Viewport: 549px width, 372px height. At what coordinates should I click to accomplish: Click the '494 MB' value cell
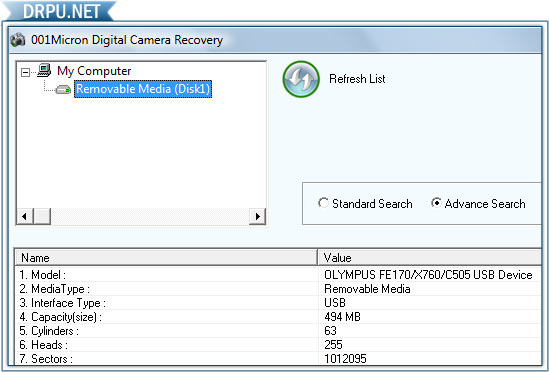pos(342,317)
